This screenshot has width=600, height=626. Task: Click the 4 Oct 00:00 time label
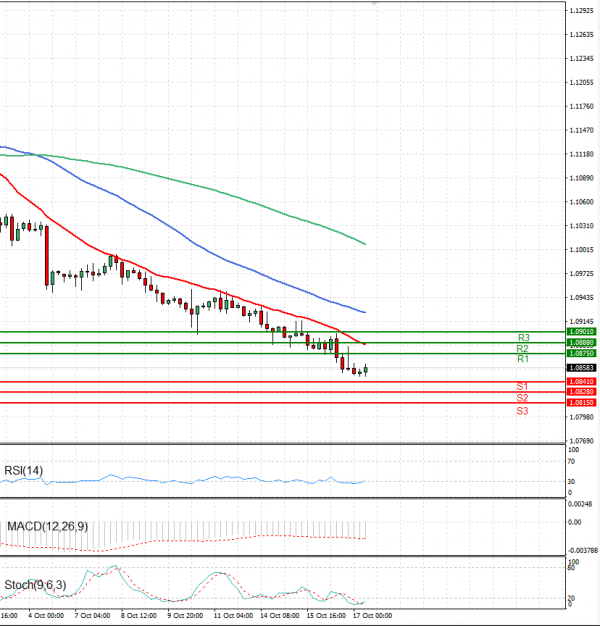point(45,616)
